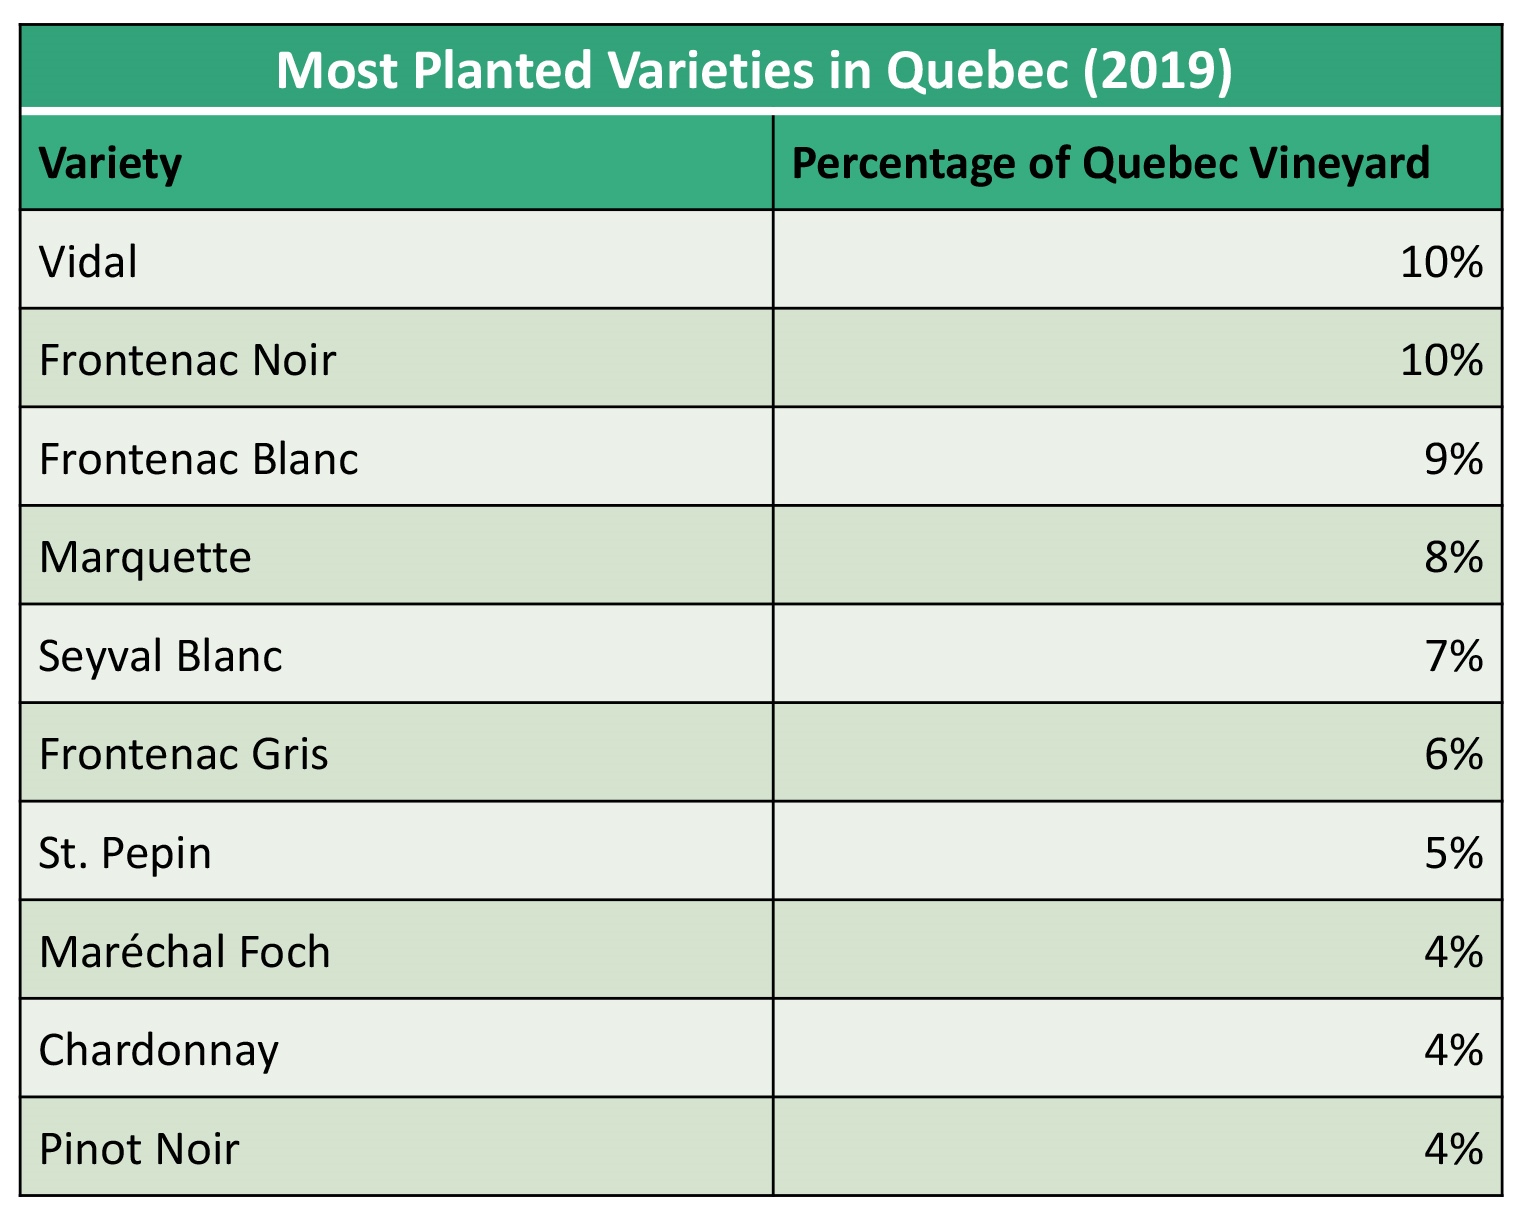Screen dimensions: 1523x1212
Task: Select the Chardonnay variety cell
Action: pyautogui.click(x=158, y=1050)
